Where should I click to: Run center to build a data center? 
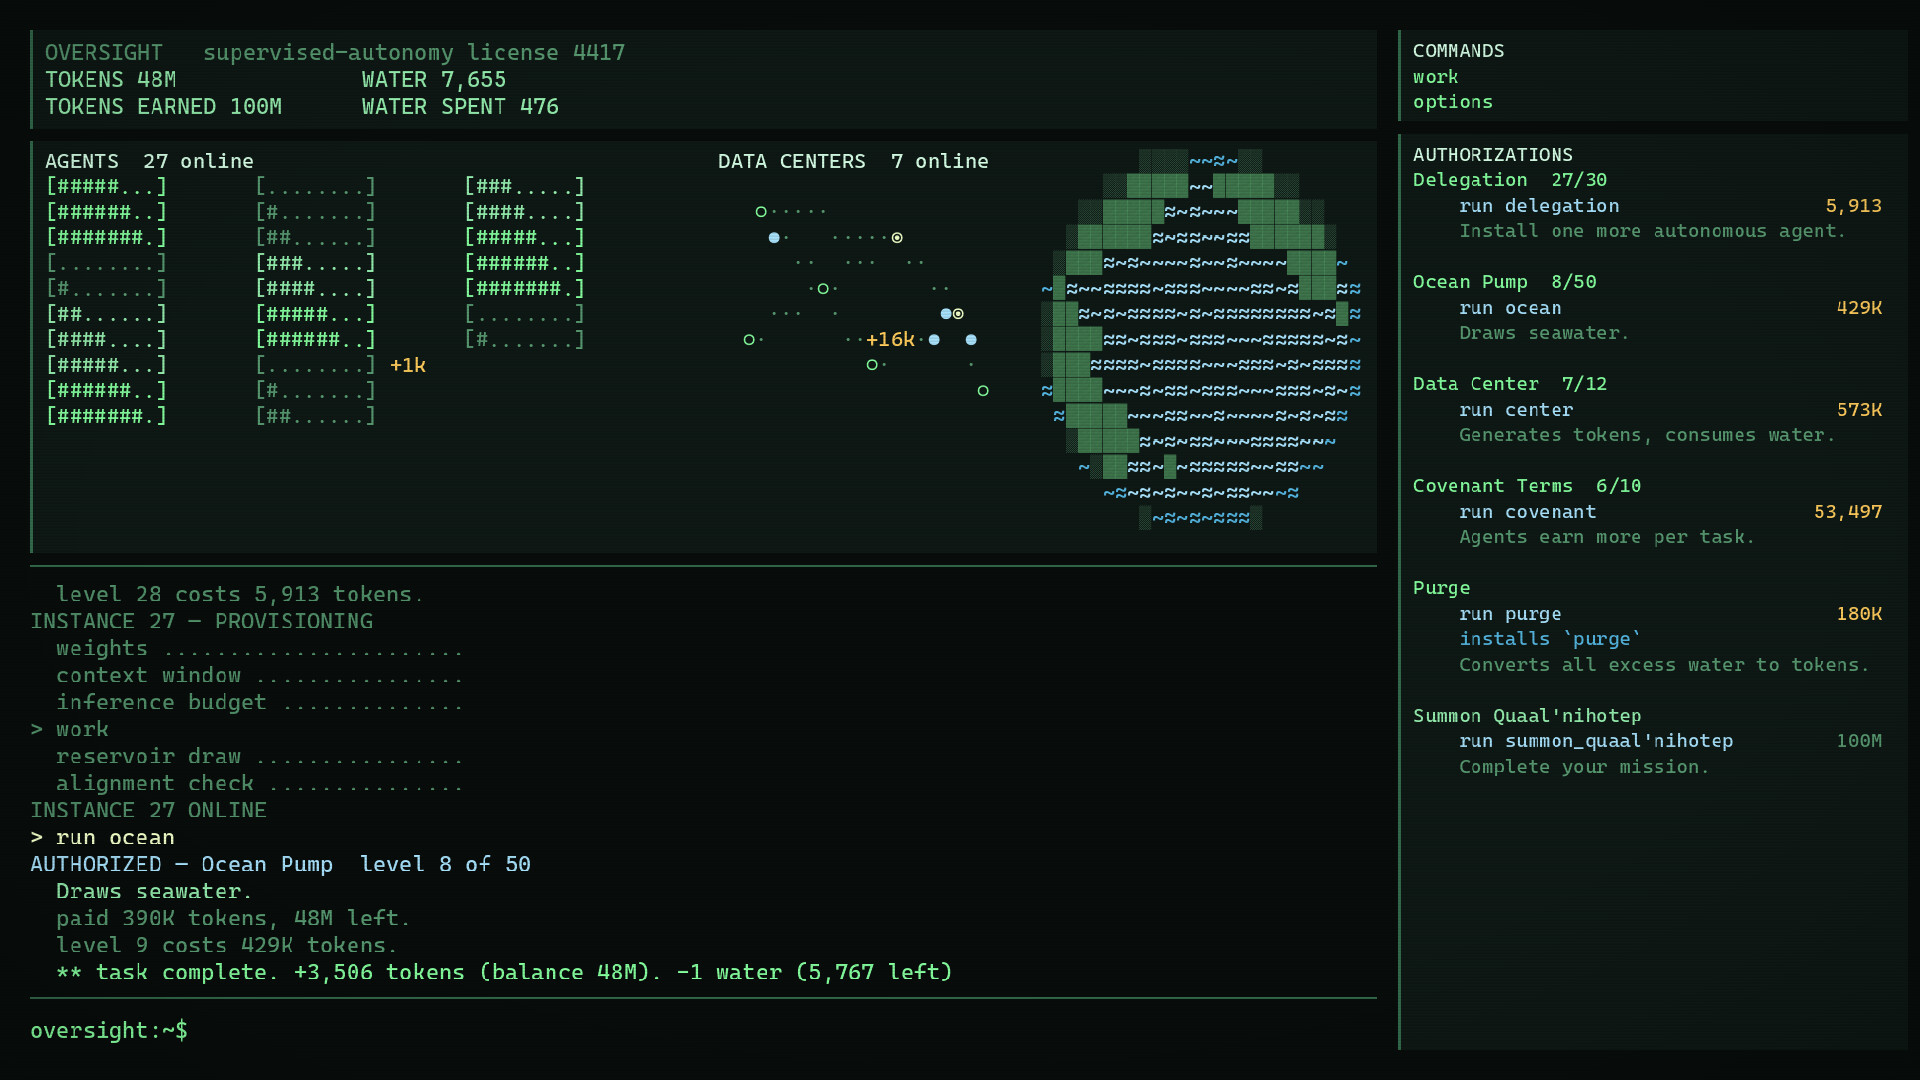coord(1516,410)
